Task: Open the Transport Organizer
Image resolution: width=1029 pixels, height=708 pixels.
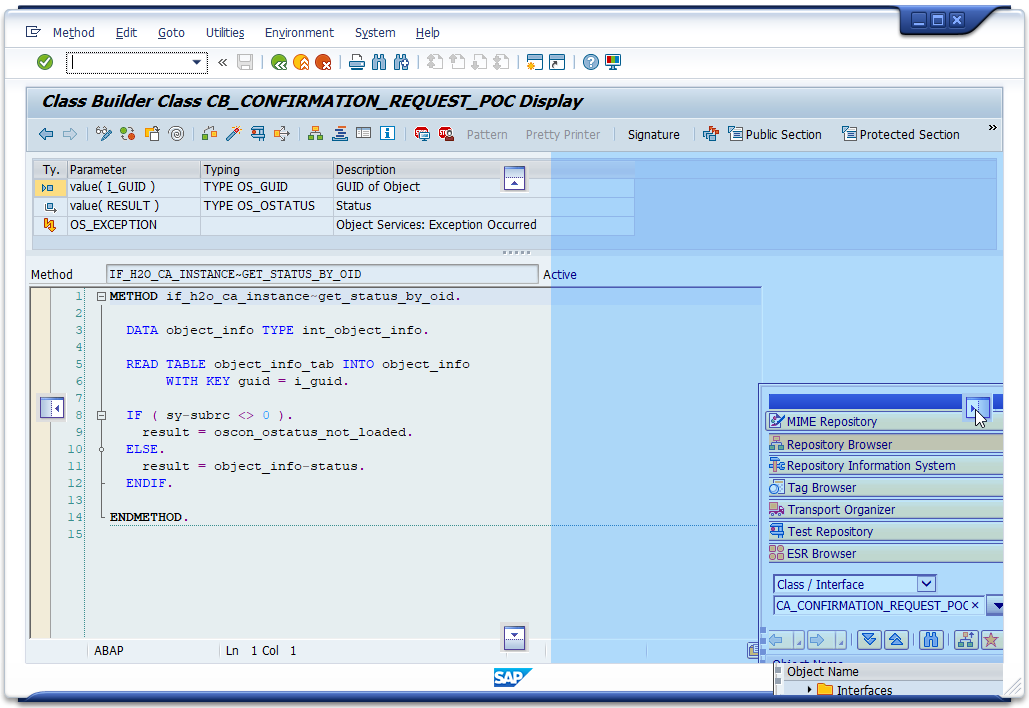Action: (x=885, y=510)
